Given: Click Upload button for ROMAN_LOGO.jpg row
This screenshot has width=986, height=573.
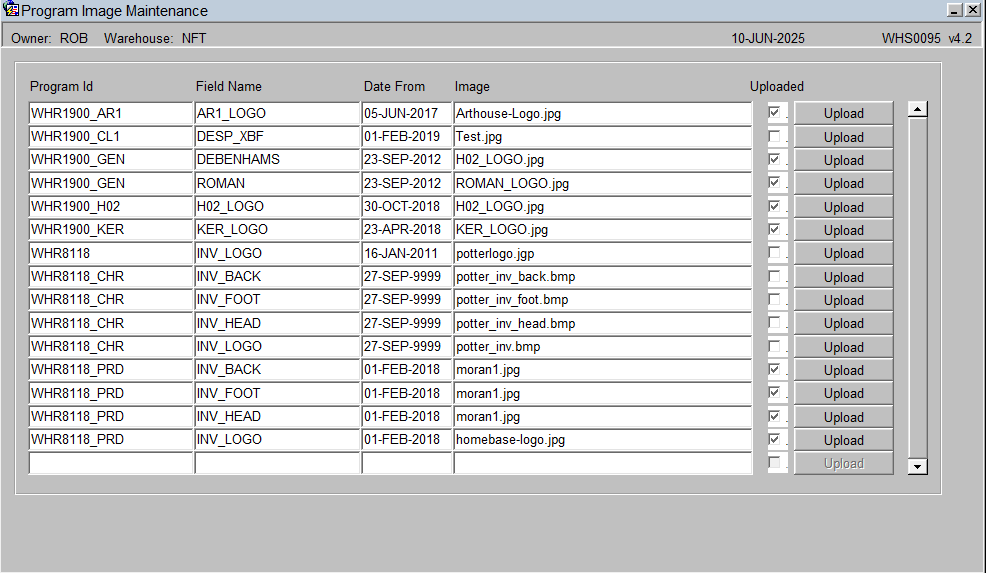Looking at the screenshot, I should (843, 183).
